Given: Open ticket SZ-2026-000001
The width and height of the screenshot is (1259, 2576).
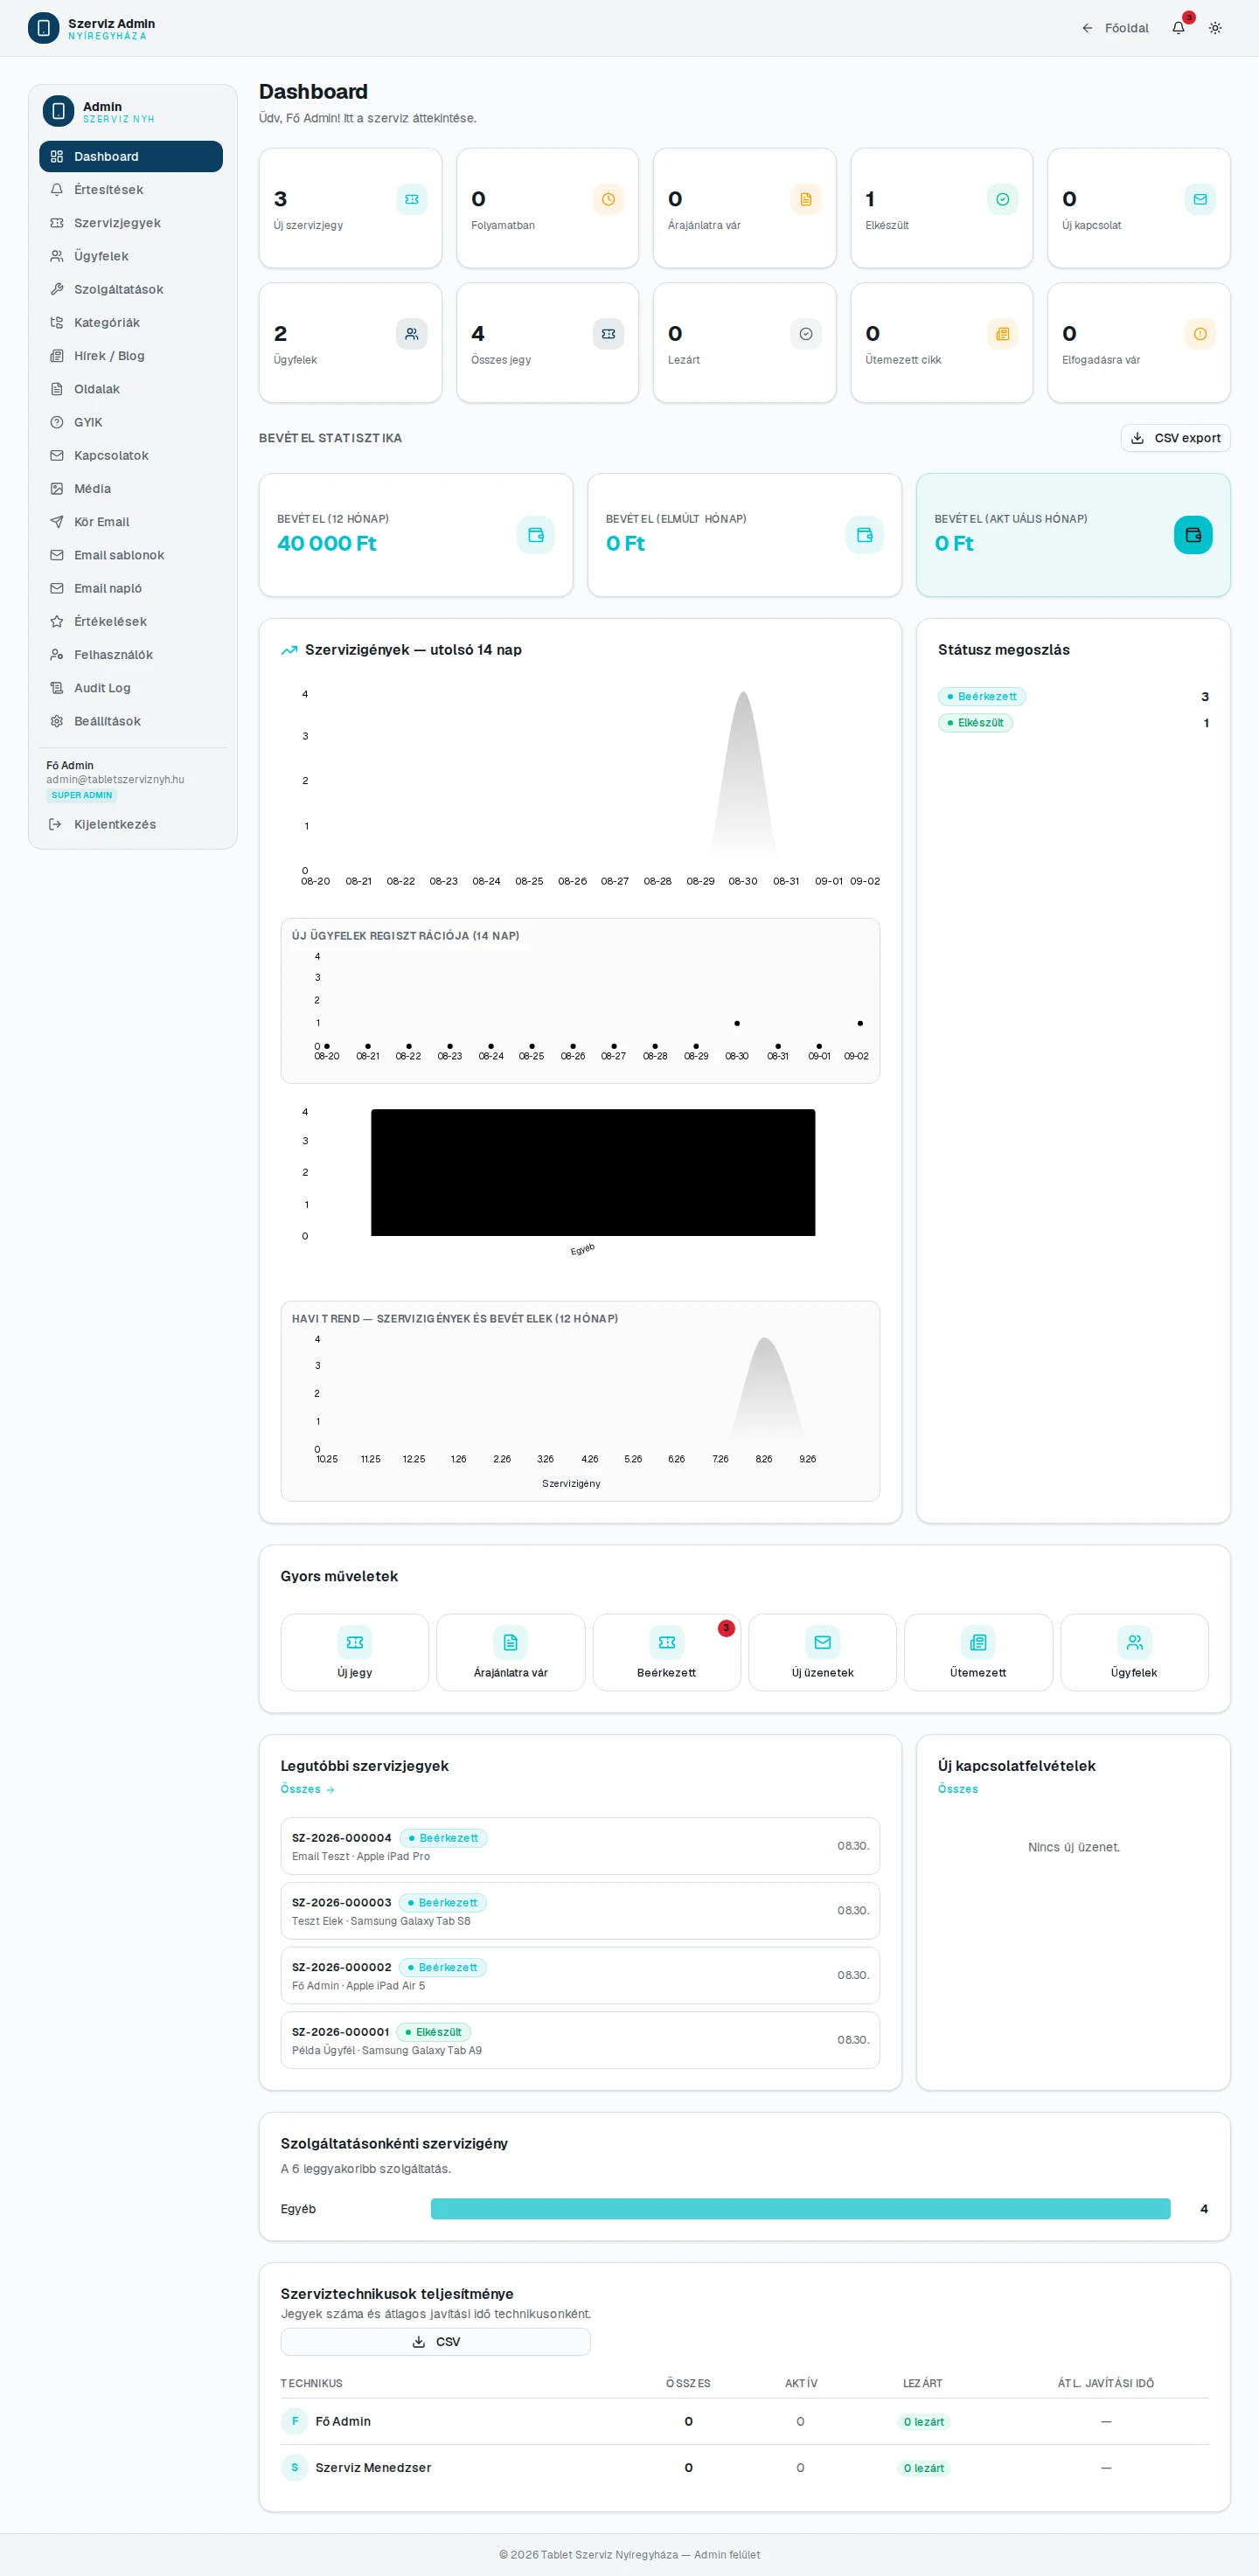Looking at the screenshot, I should 580,2040.
